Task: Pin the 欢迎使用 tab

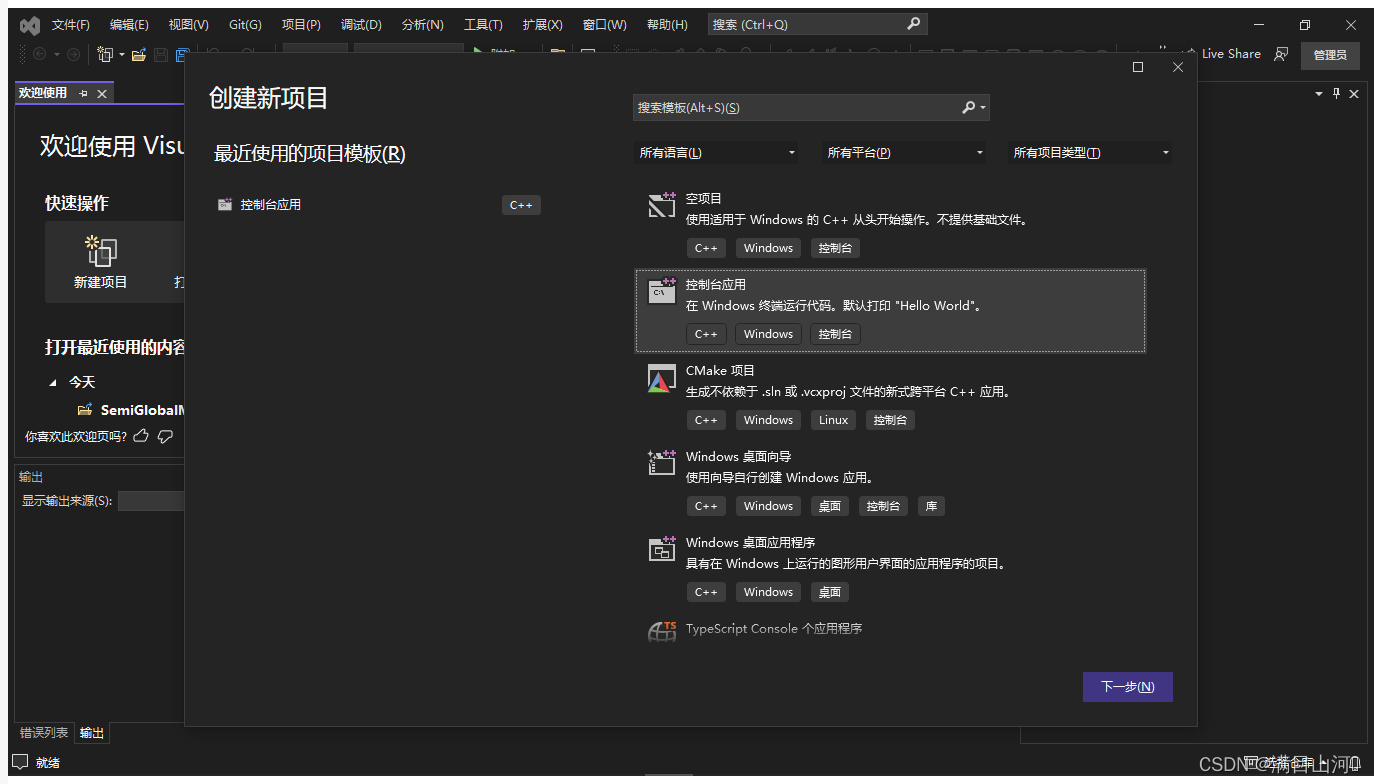Action: [x=84, y=93]
